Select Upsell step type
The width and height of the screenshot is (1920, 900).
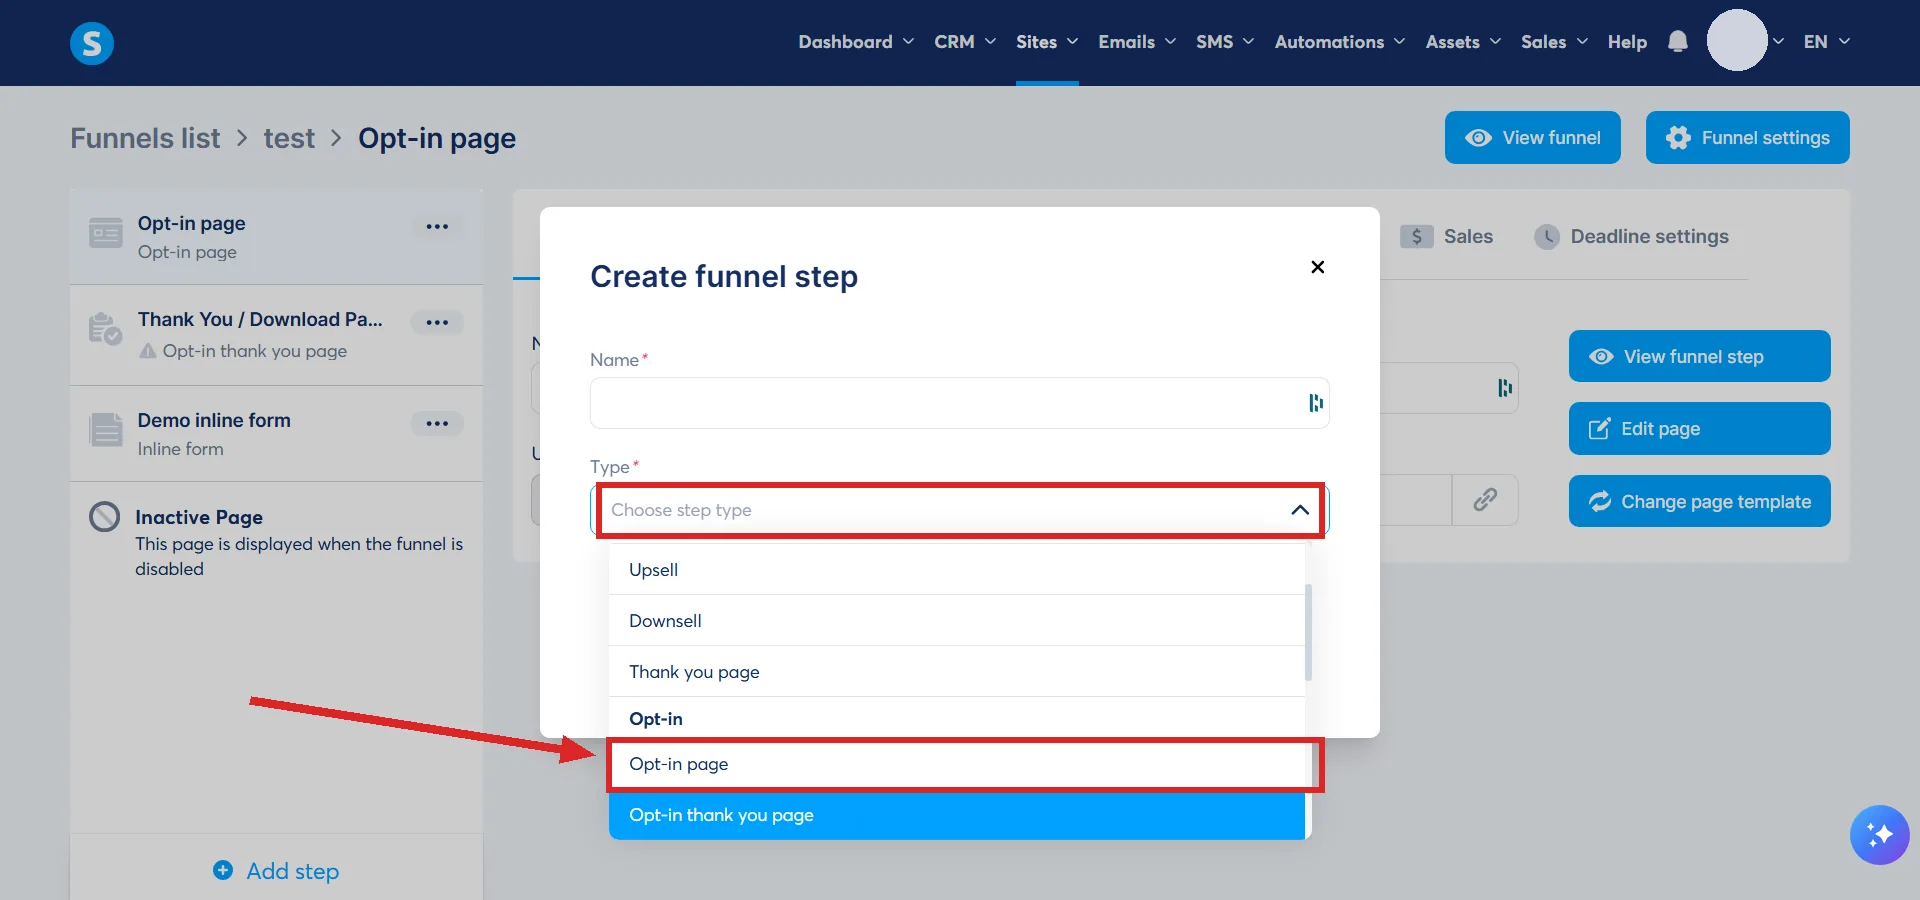click(957, 570)
